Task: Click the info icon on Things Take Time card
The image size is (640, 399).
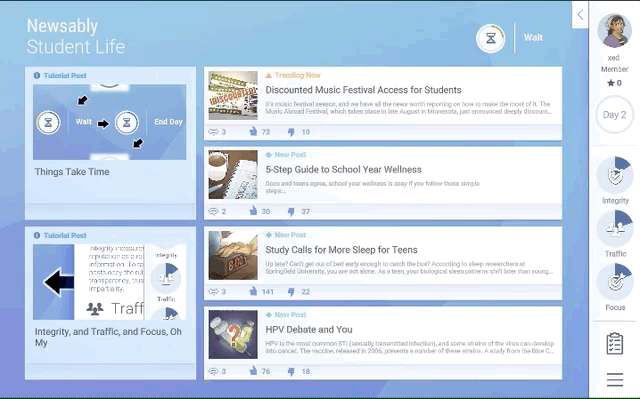Action: [37, 75]
